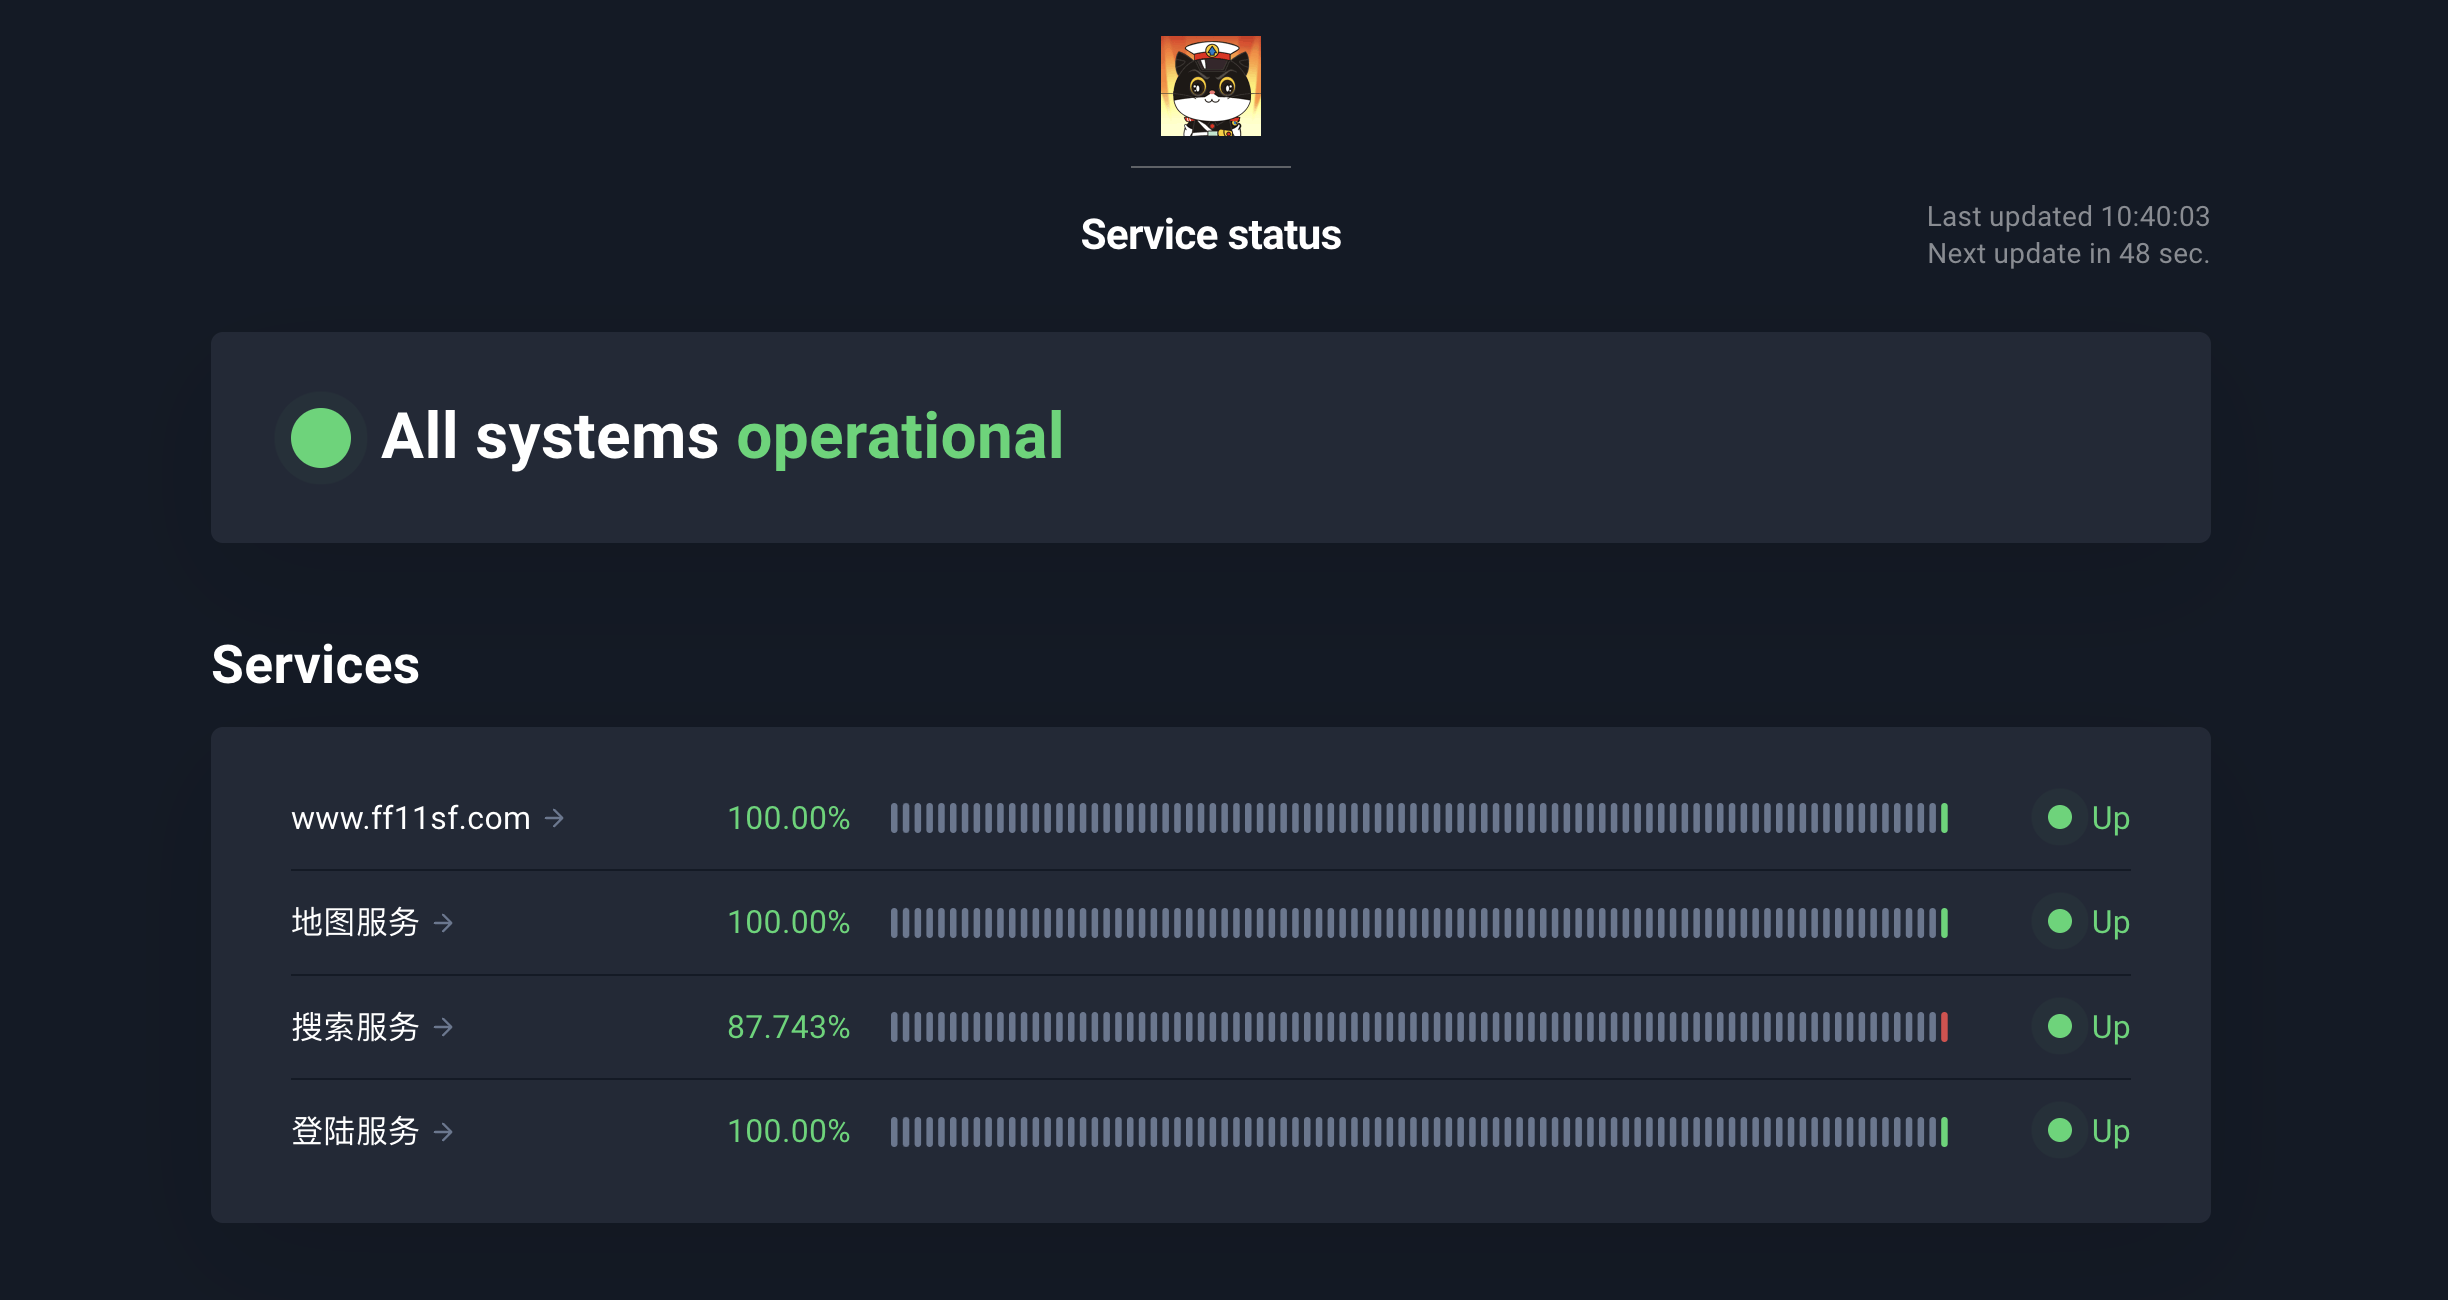Open the 搜索服务 service details
The width and height of the screenshot is (2448, 1300).
[355, 1027]
